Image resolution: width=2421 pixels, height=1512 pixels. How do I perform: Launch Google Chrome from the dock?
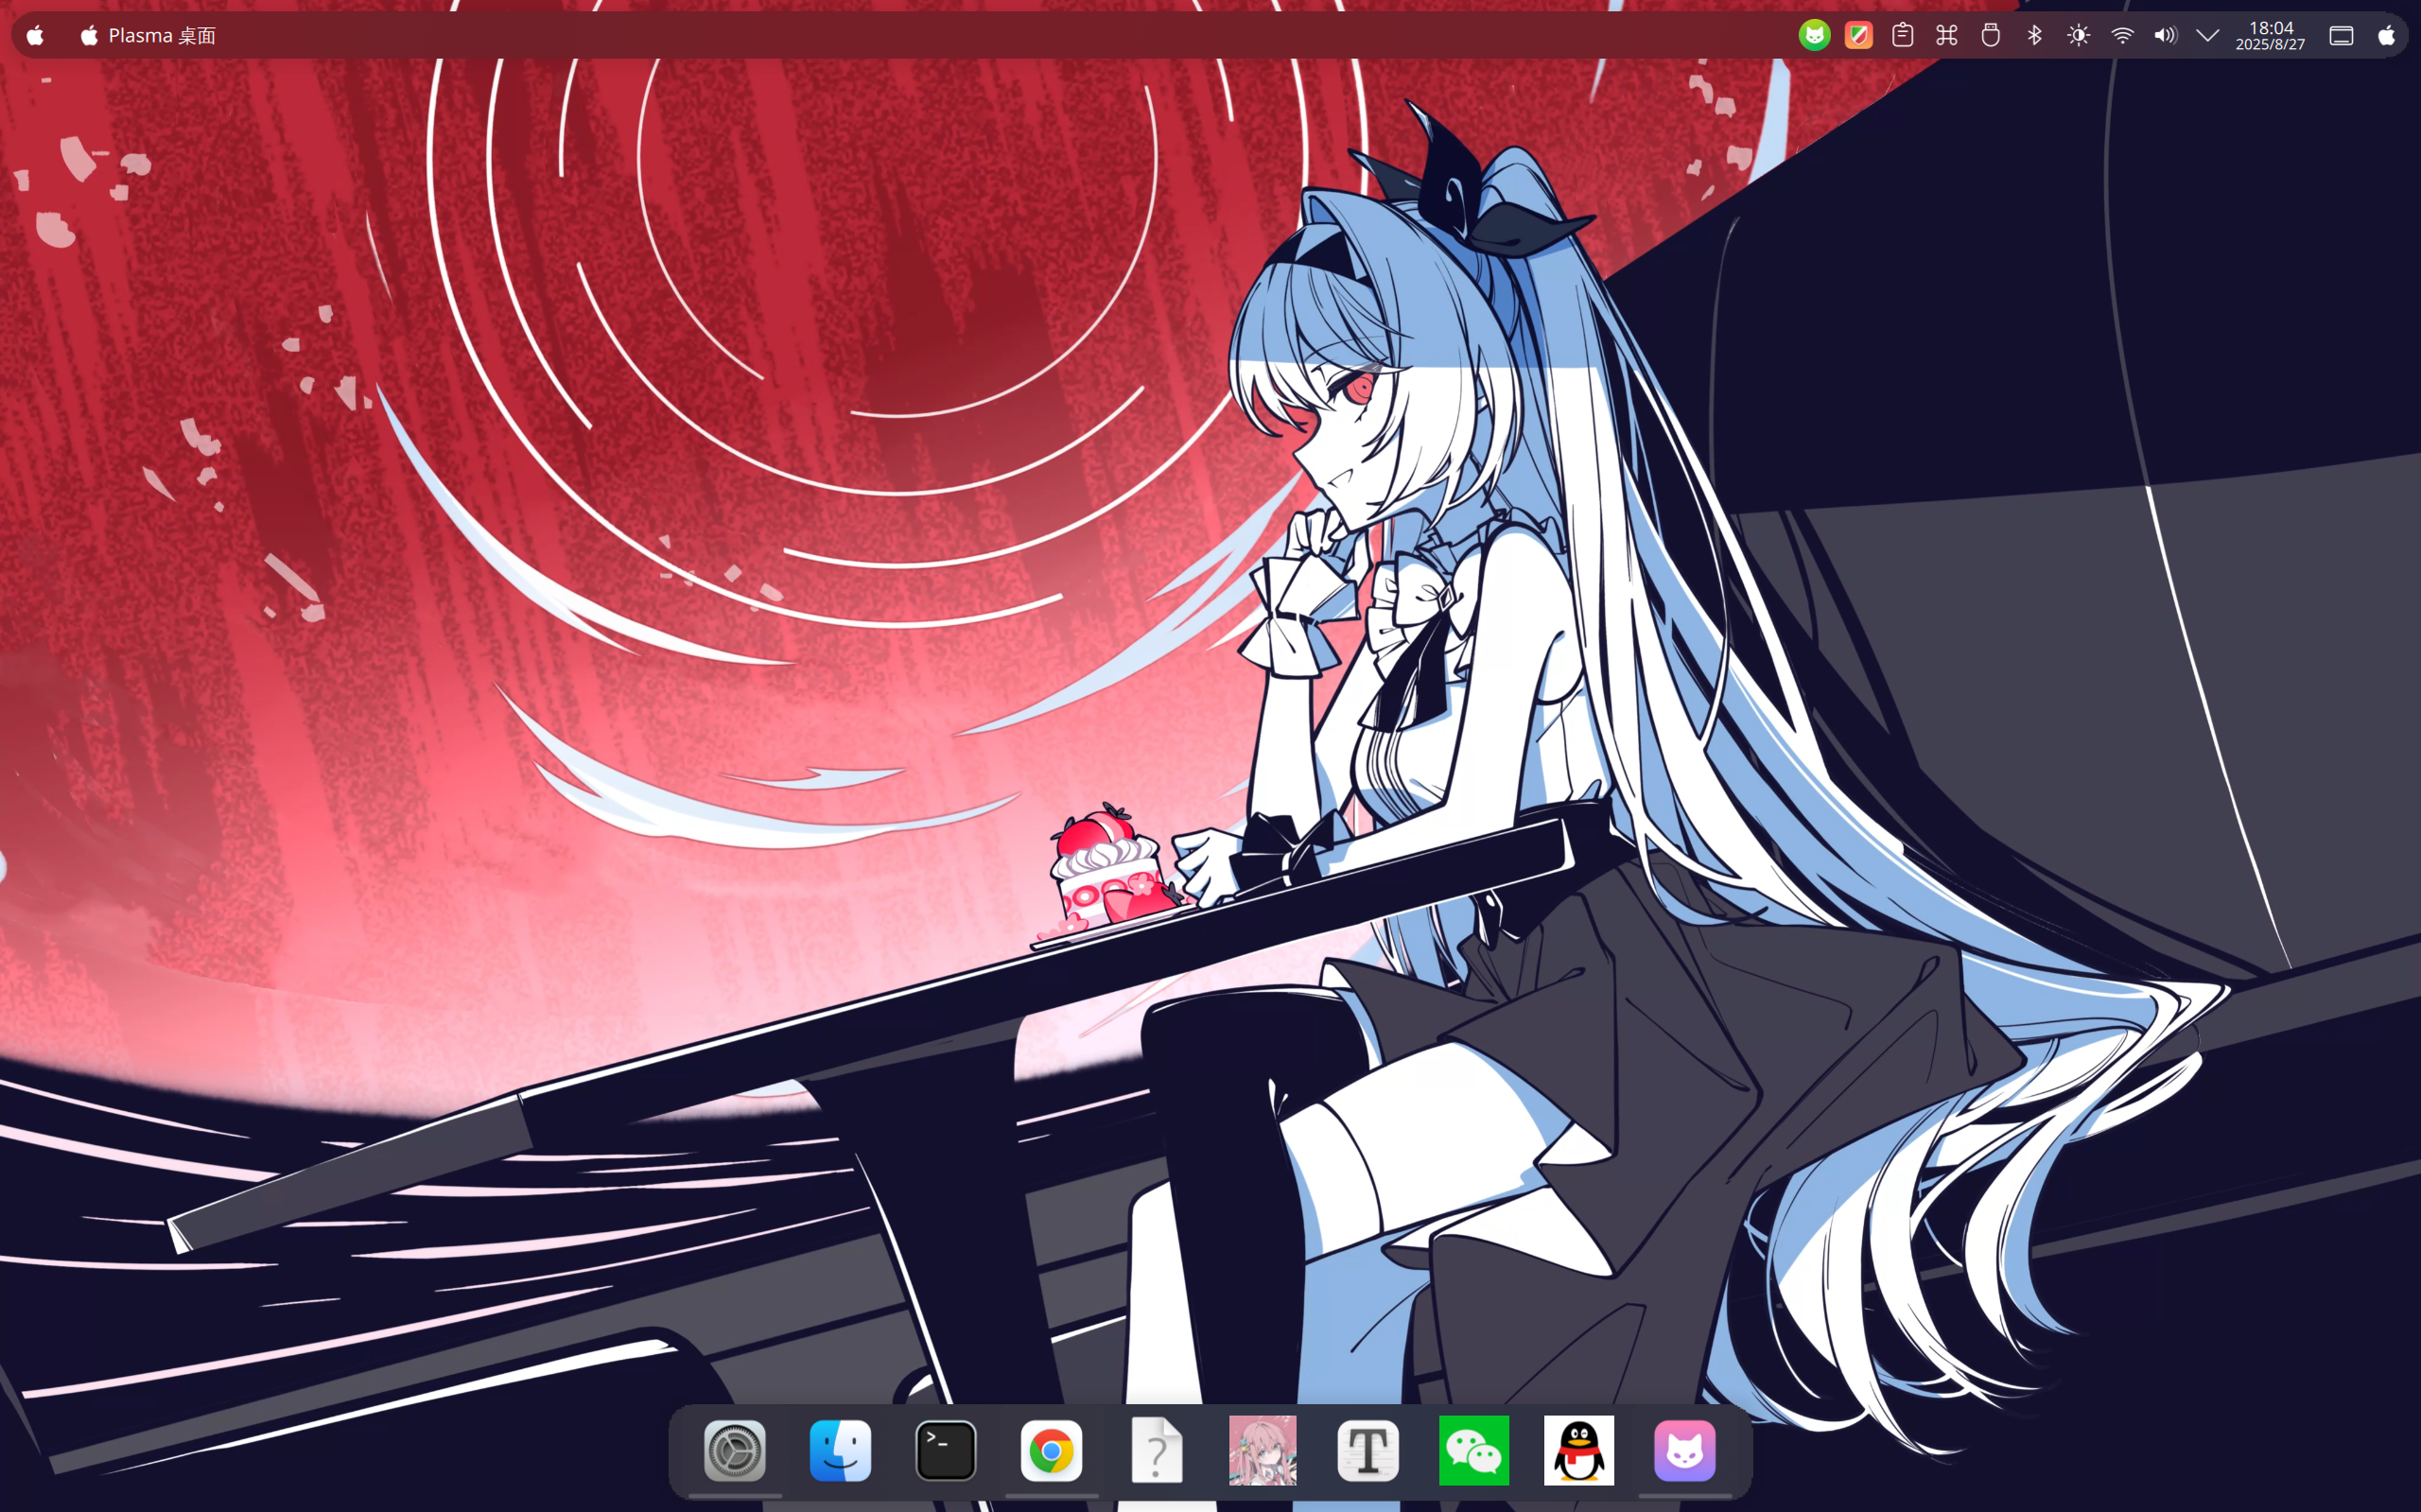(x=1051, y=1450)
